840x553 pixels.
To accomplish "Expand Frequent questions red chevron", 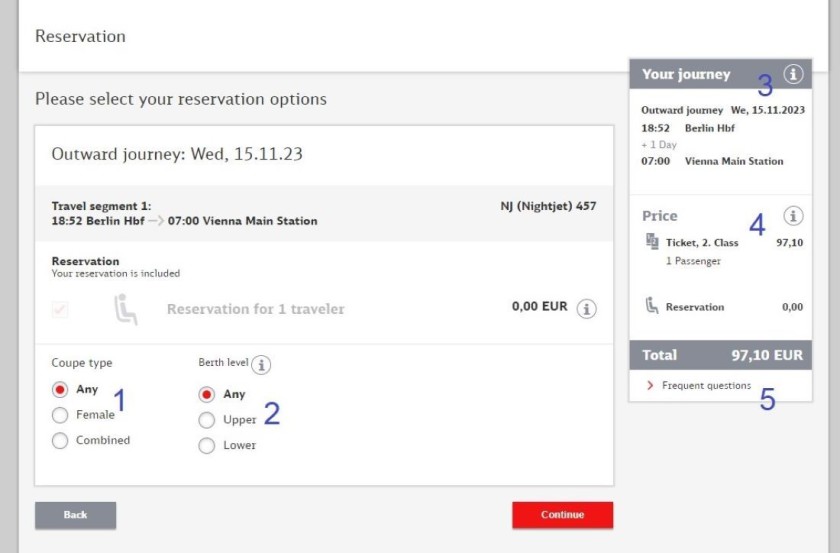I will point(650,386).
